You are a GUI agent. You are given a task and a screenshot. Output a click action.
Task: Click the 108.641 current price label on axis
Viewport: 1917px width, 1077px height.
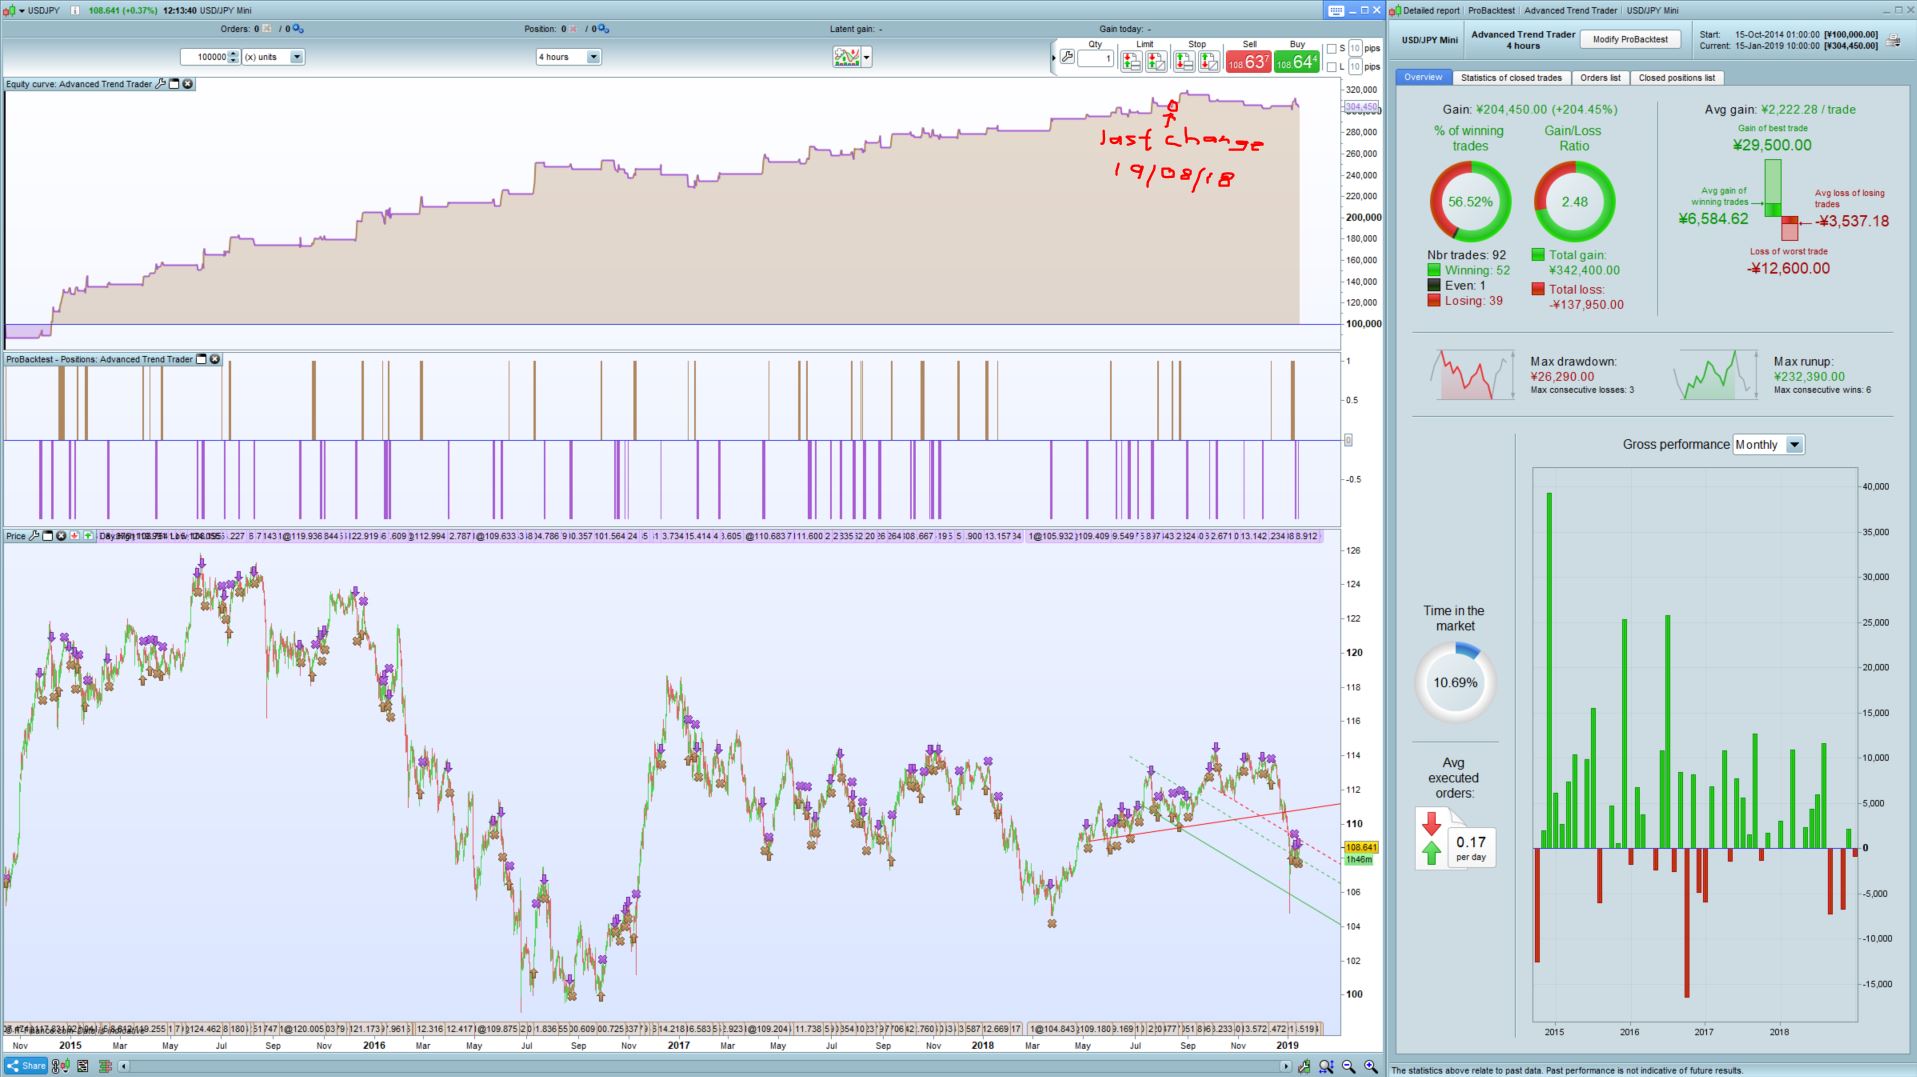(x=1361, y=847)
